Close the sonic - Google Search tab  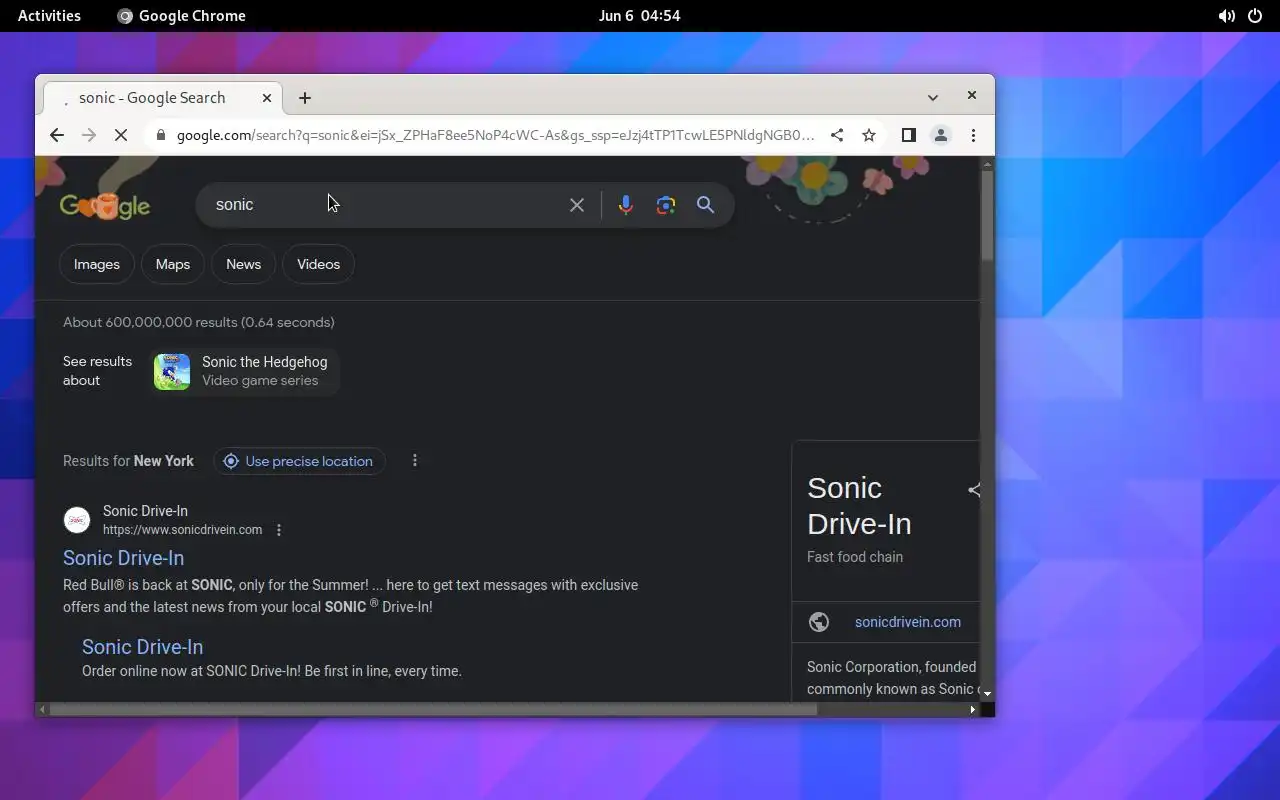[x=267, y=98]
